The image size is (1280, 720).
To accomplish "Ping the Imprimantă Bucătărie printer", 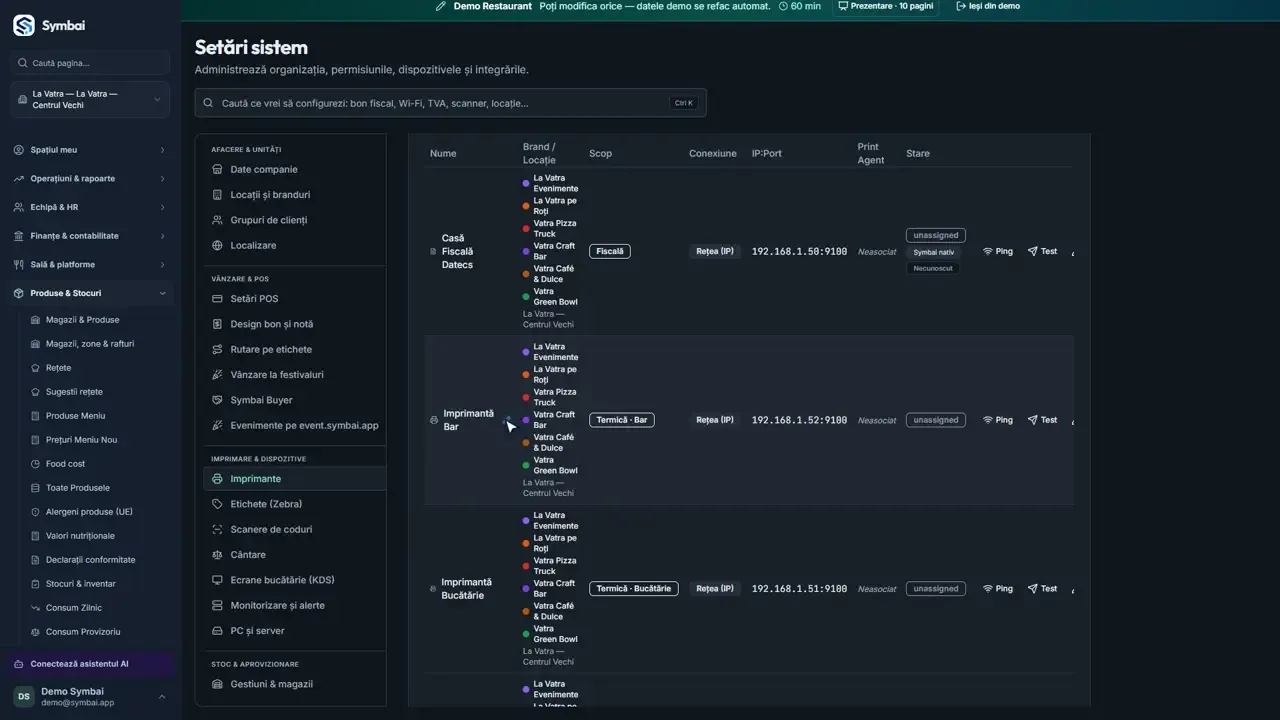I will [x=998, y=589].
